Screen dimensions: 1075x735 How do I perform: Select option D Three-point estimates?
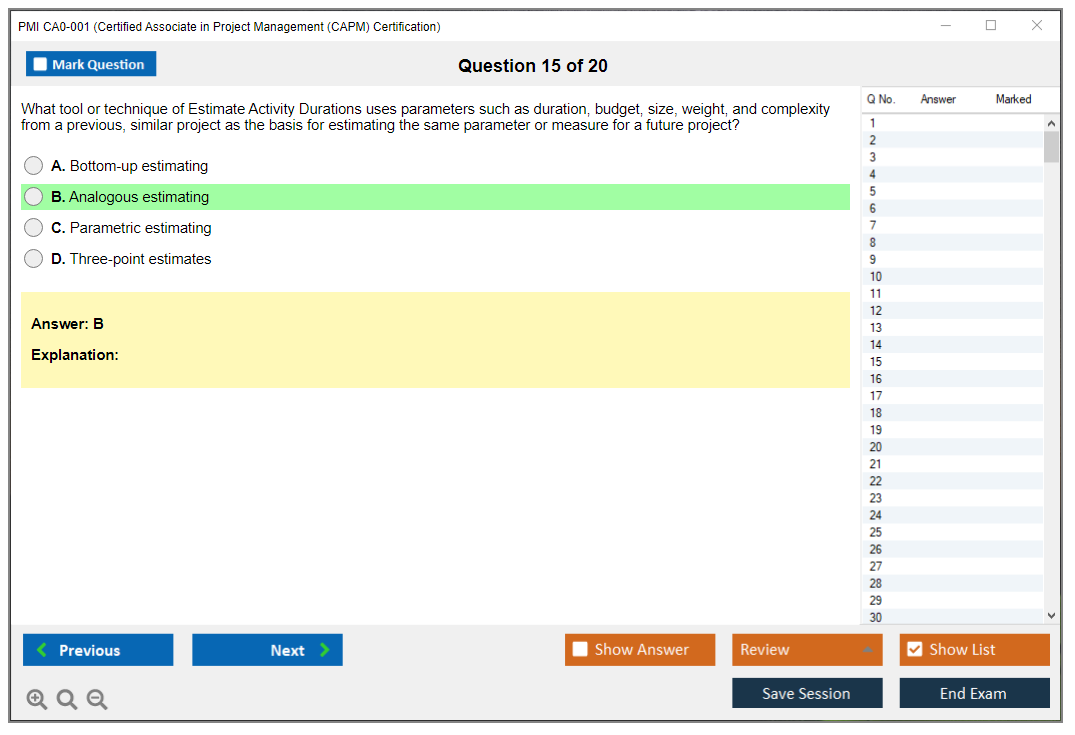[34, 259]
